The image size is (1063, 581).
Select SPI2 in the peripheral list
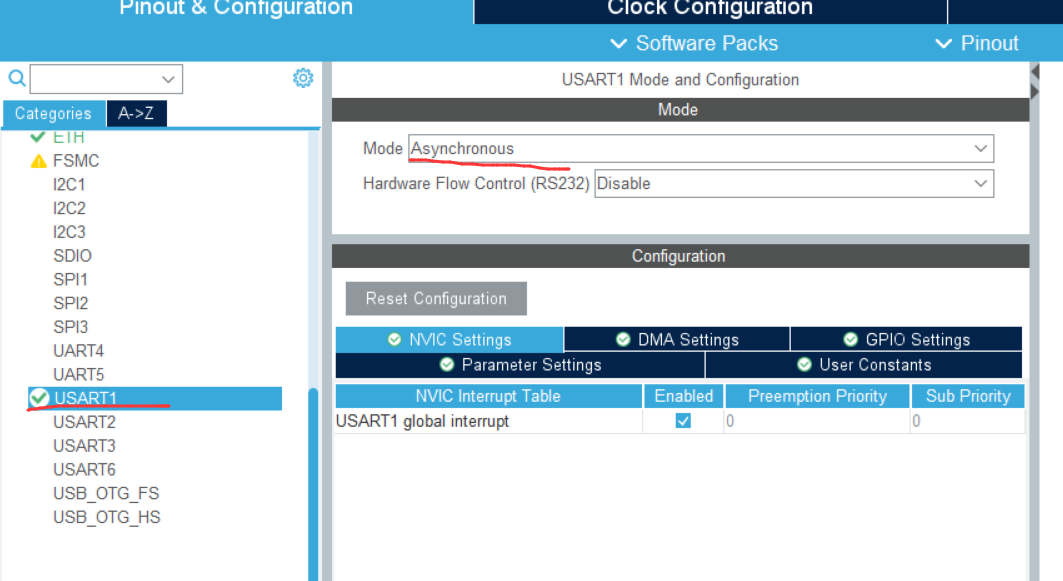pos(71,303)
